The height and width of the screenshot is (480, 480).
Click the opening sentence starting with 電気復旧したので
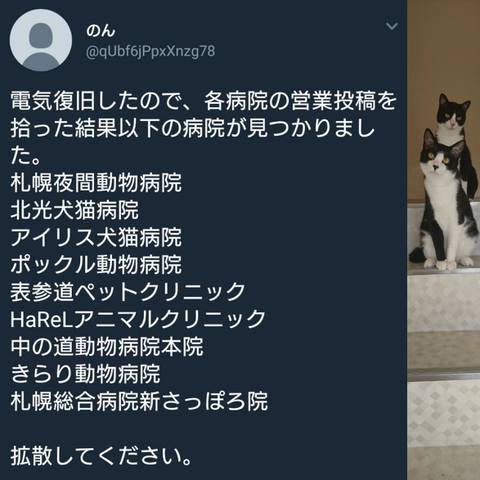203,100
